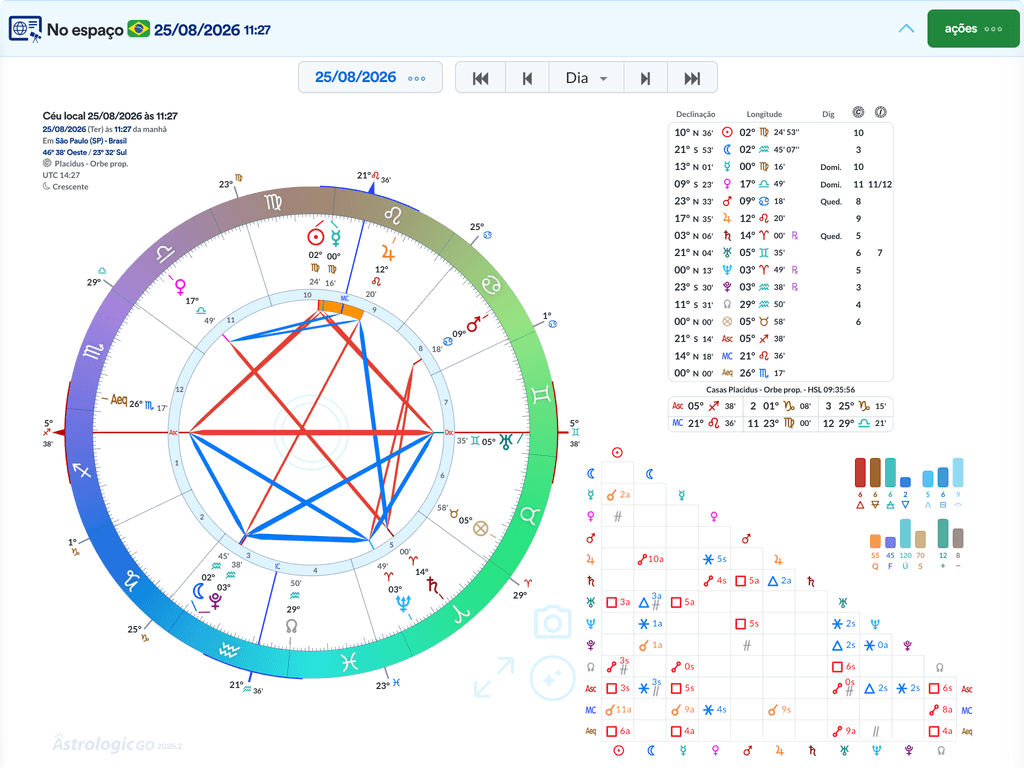Click the red fire-element bar in the chart
The height and width of the screenshot is (768, 1024).
coord(860,472)
